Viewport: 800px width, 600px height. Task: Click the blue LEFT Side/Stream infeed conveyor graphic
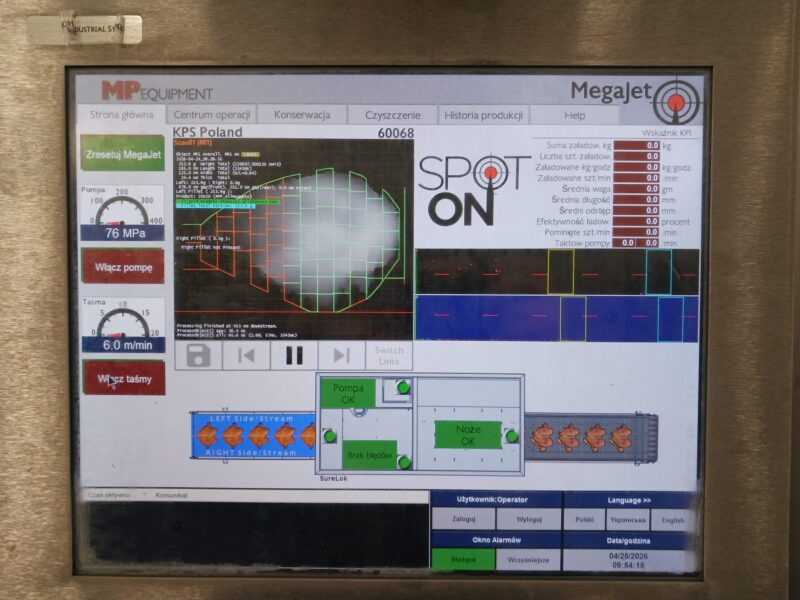coord(253,436)
